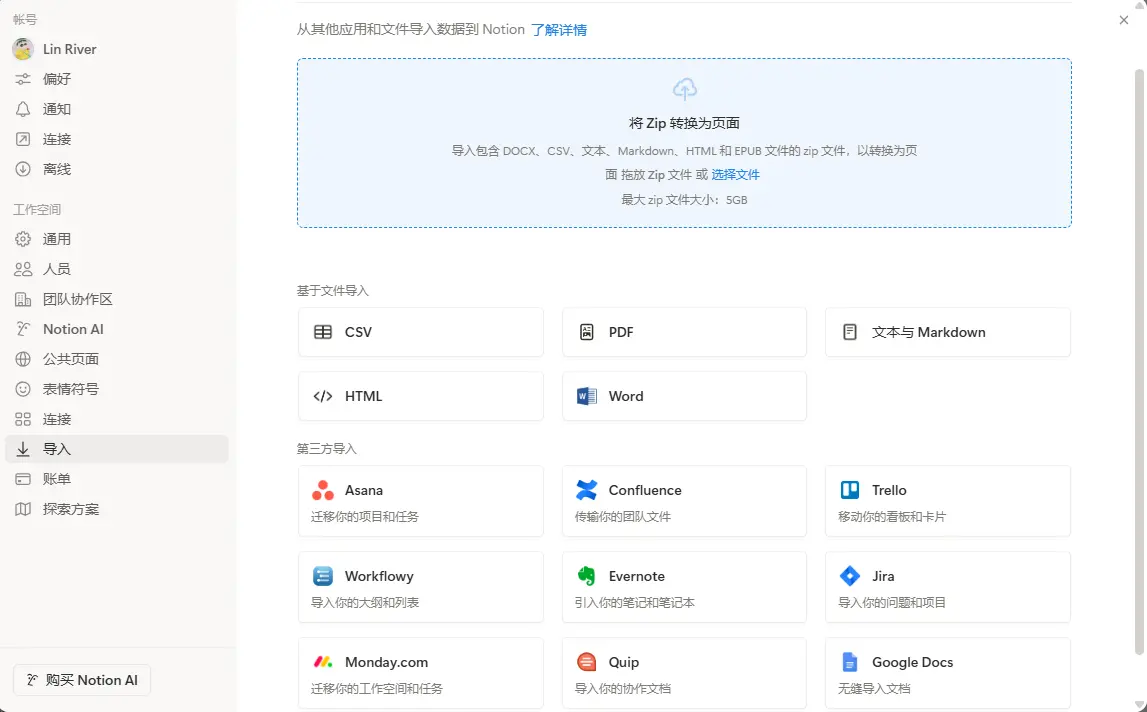Click the preferences sliders icon beside 偏好

pyautogui.click(x=23, y=79)
